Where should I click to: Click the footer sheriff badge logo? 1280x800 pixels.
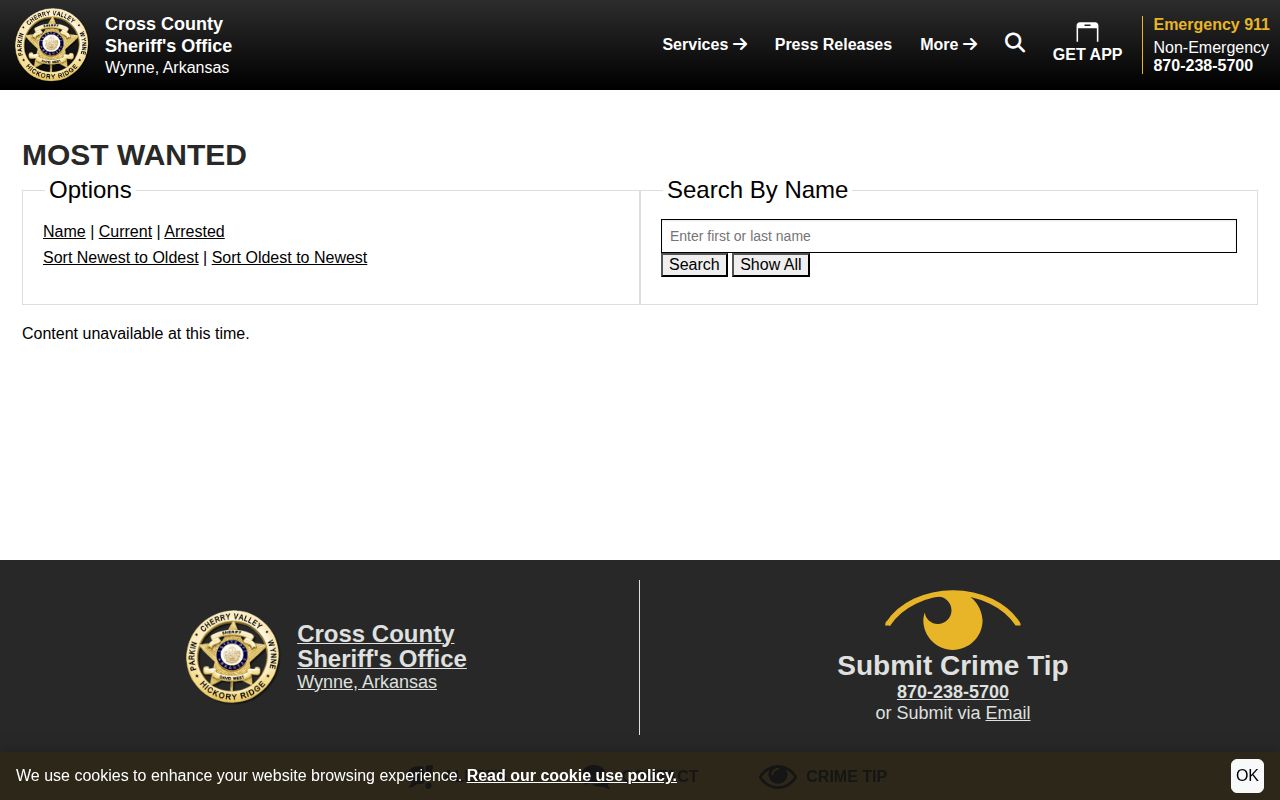pyautogui.click(x=233, y=657)
